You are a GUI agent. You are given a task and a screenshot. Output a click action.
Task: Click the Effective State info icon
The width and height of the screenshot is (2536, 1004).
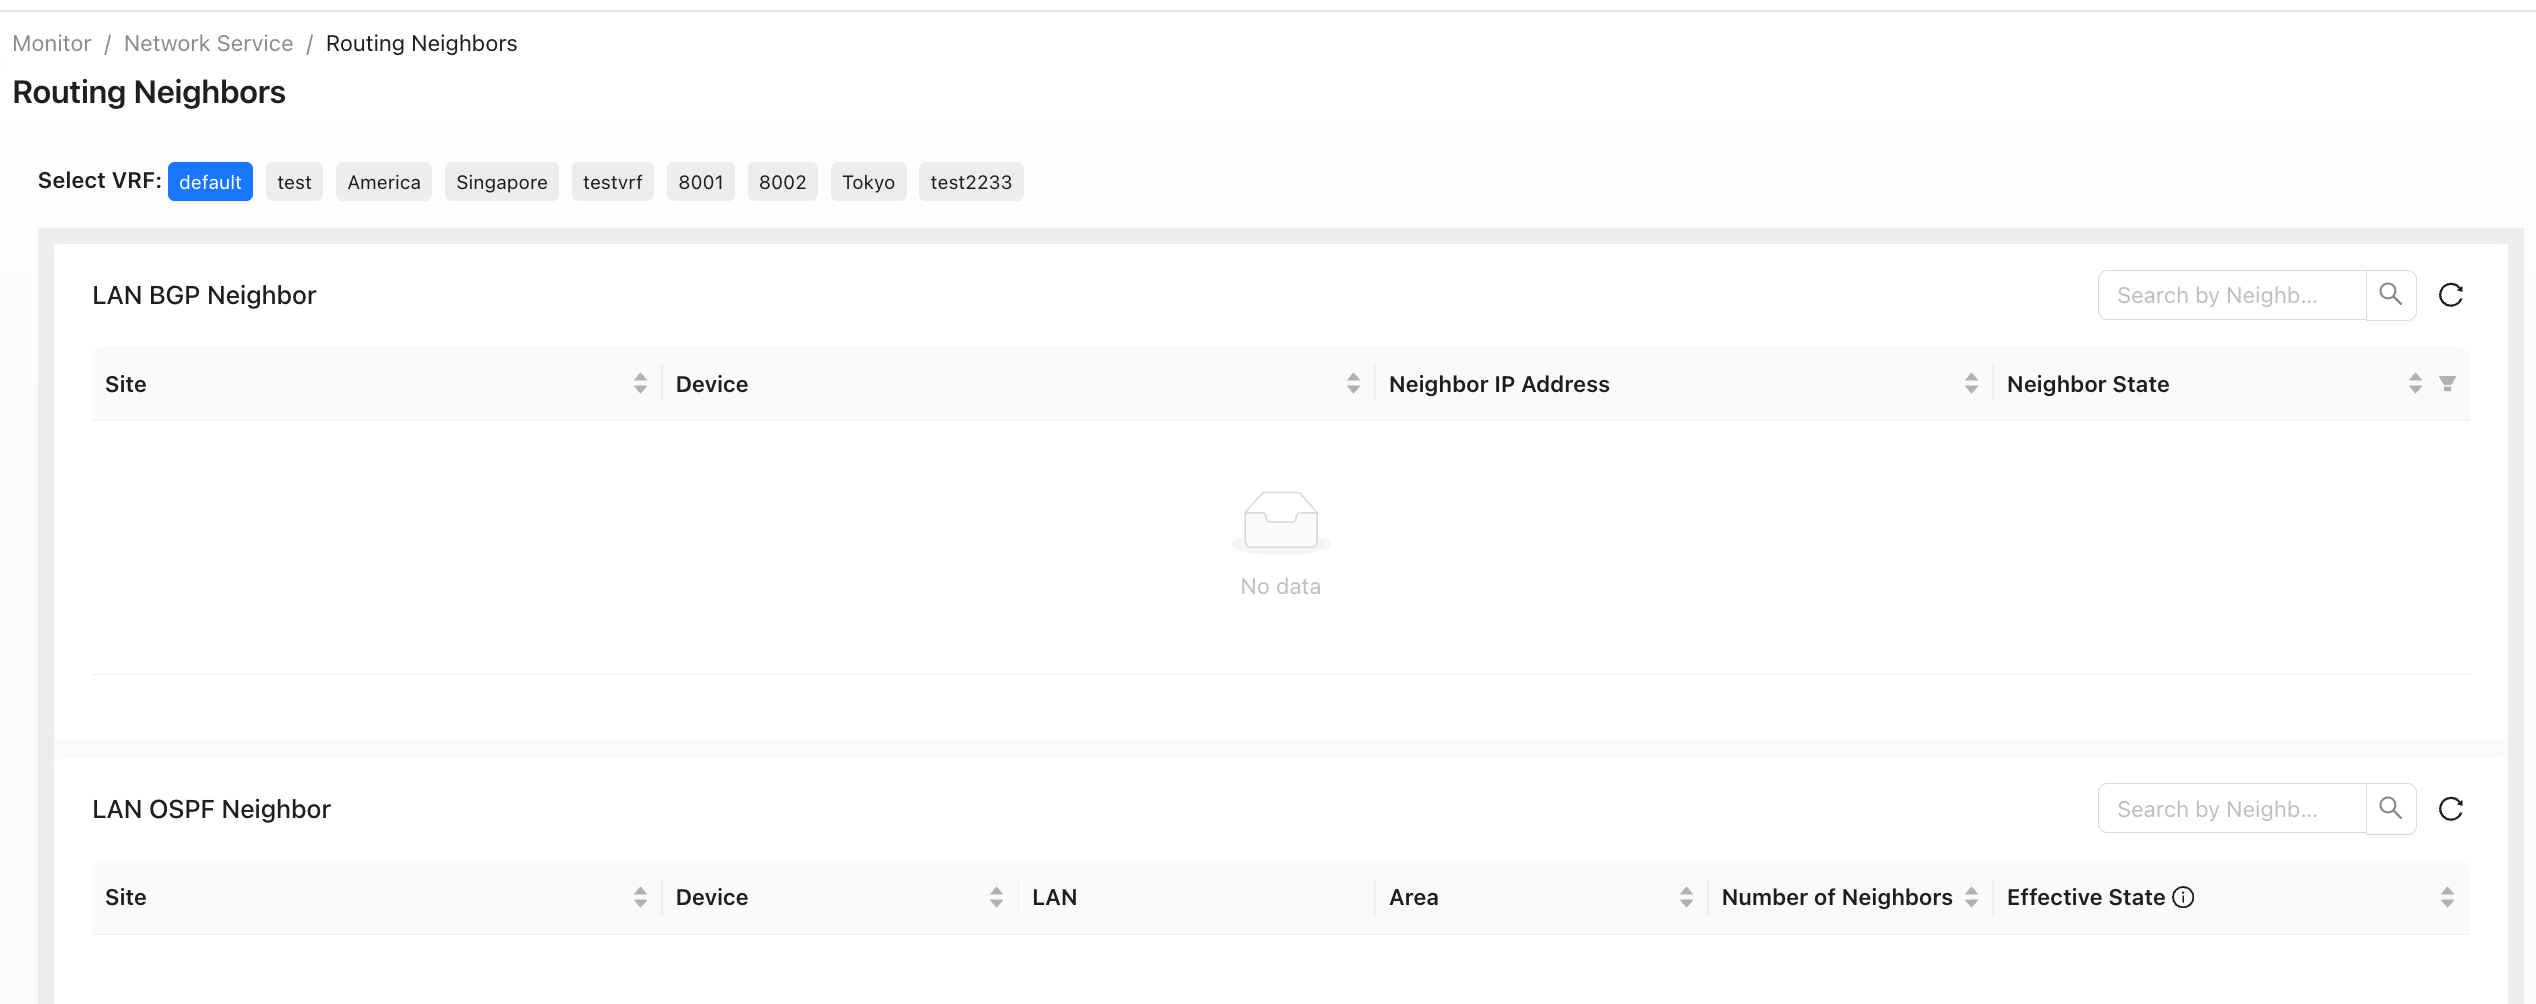tap(2184, 897)
